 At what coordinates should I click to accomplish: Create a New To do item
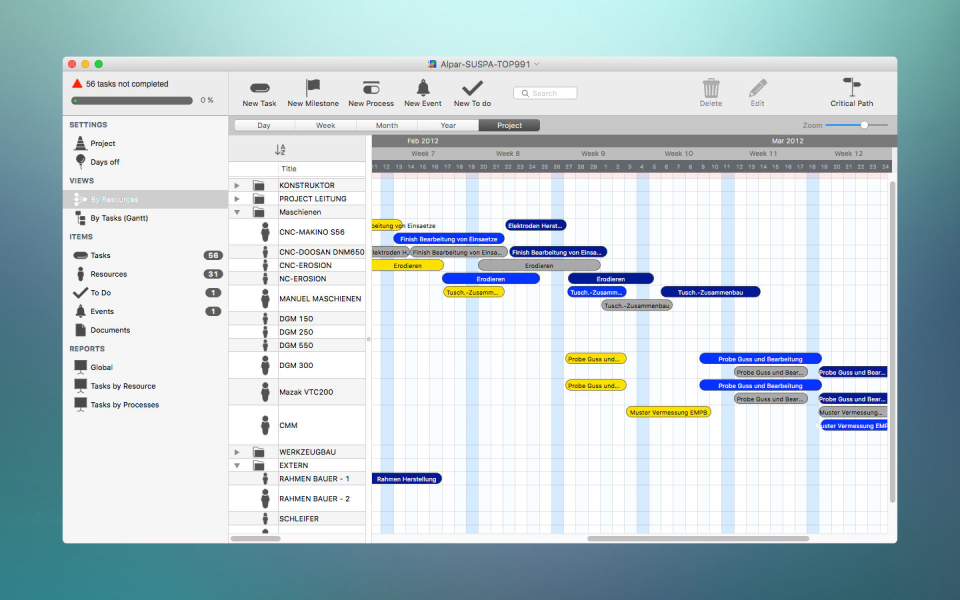pos(472,93)
